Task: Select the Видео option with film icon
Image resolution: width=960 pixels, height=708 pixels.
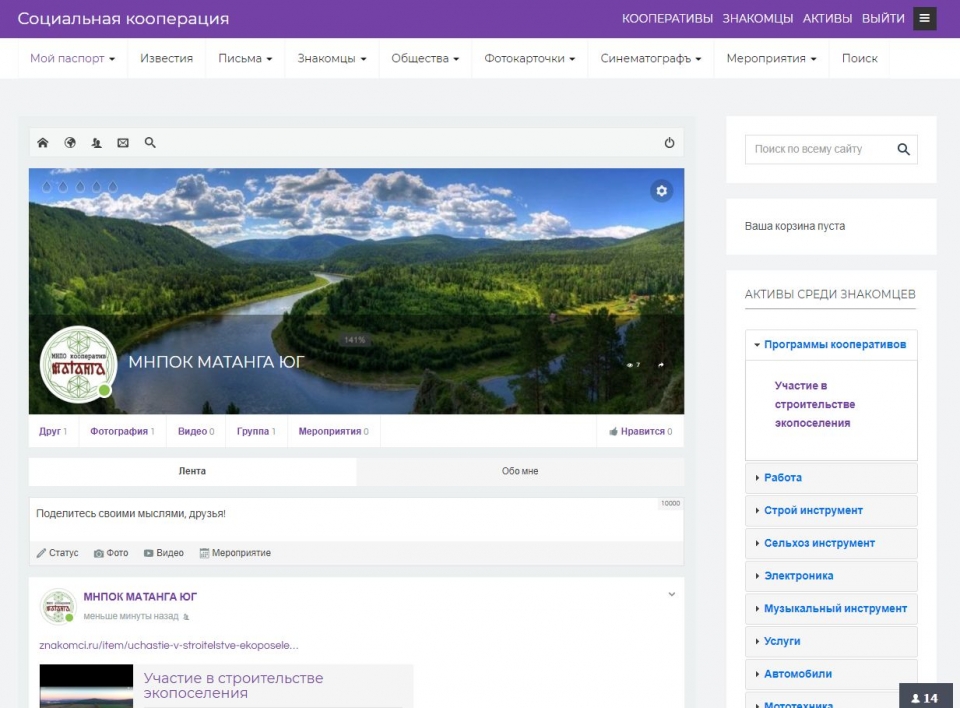Action: pyautogui.click(x=163, y=553)
